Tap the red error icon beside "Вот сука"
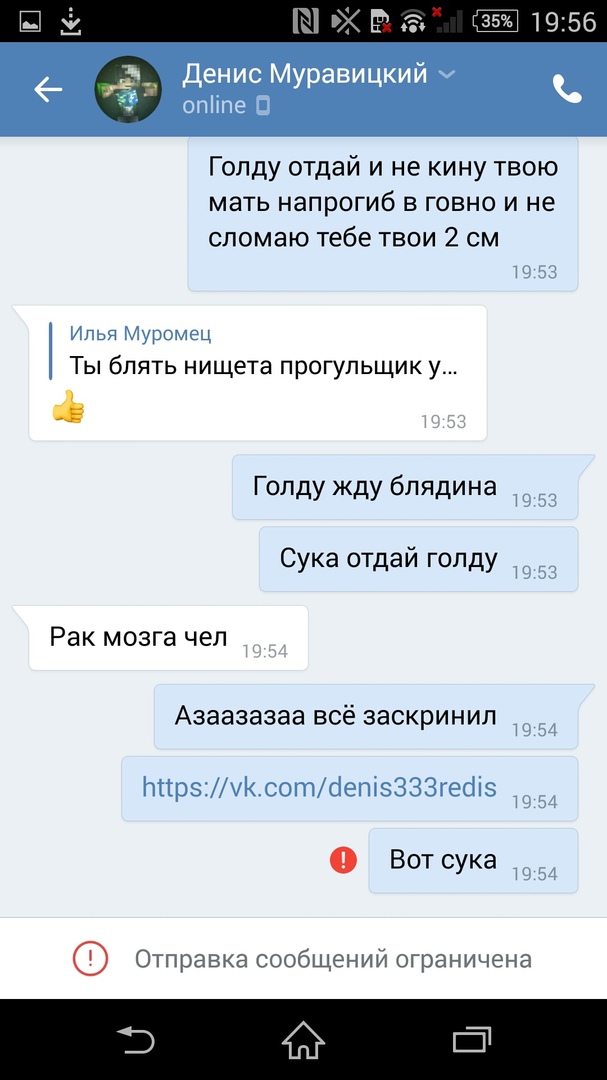 click(x=343, y=860)
